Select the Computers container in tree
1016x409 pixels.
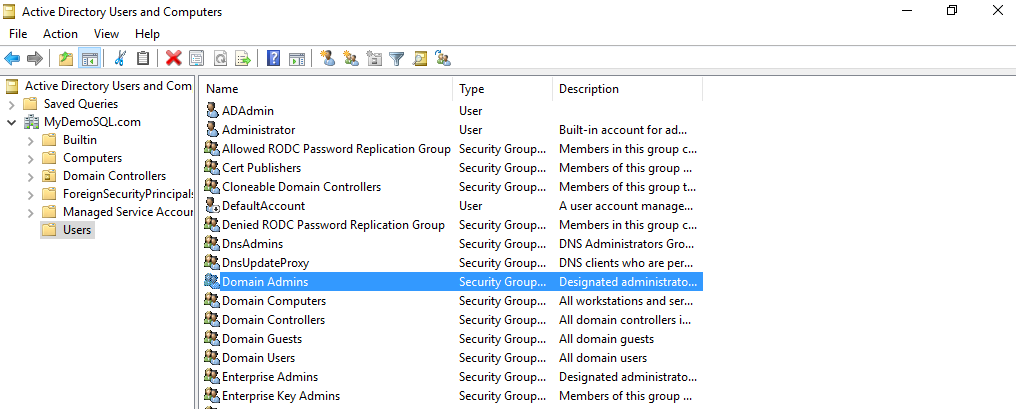92,158
